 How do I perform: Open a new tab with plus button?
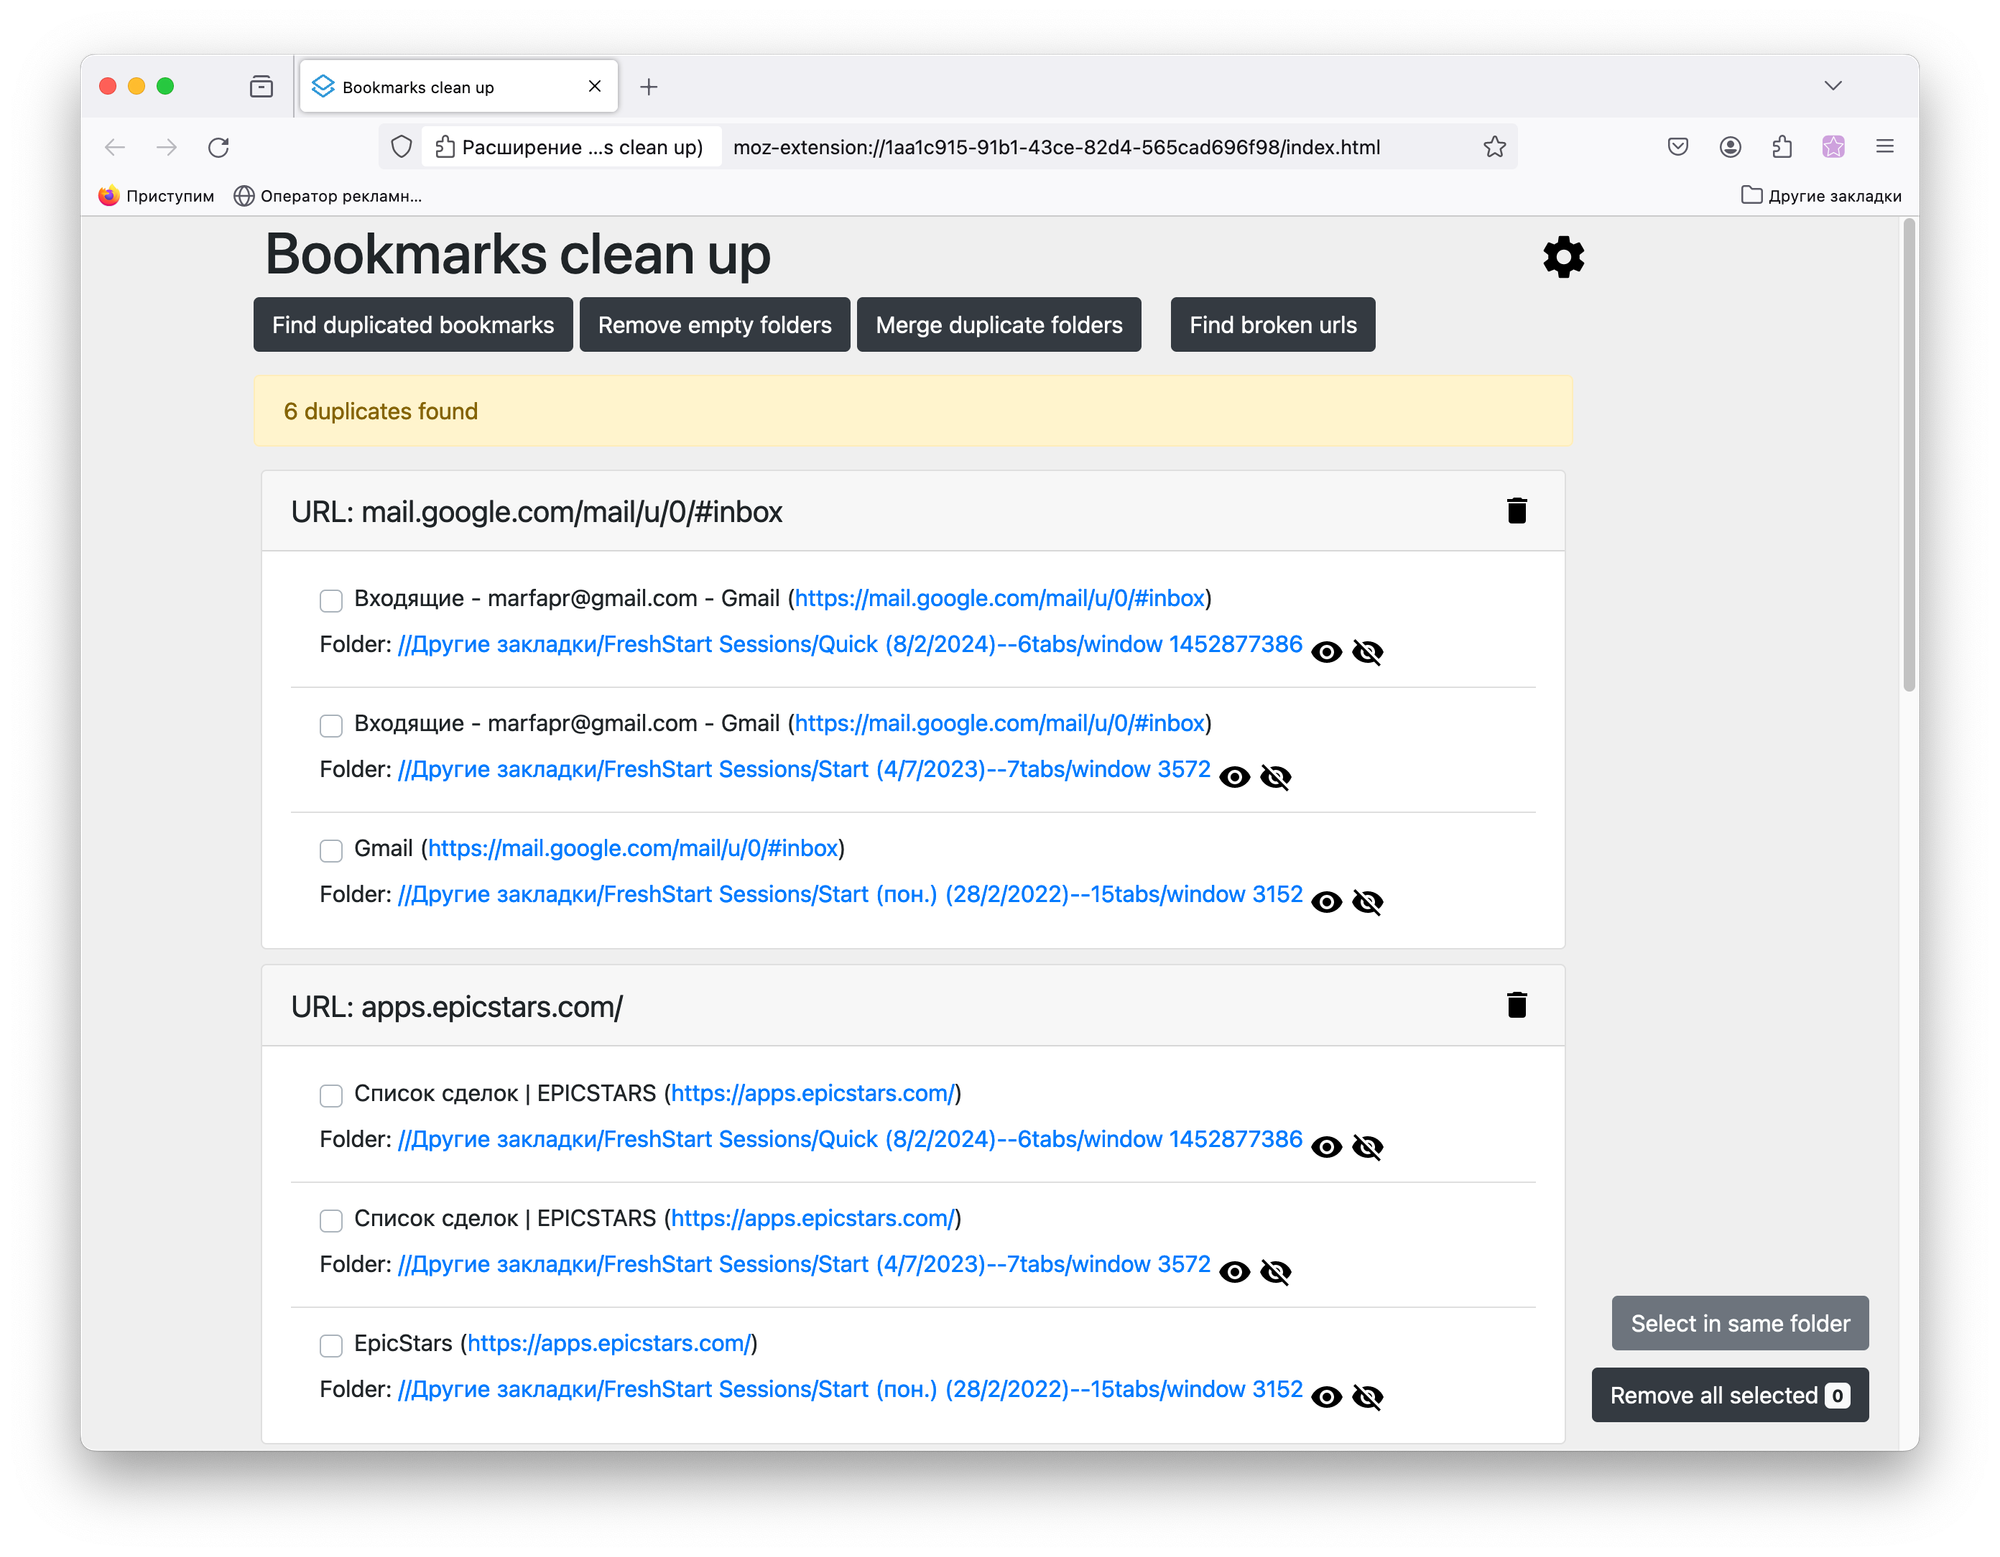pyautogui.click(x=649, y=87)
